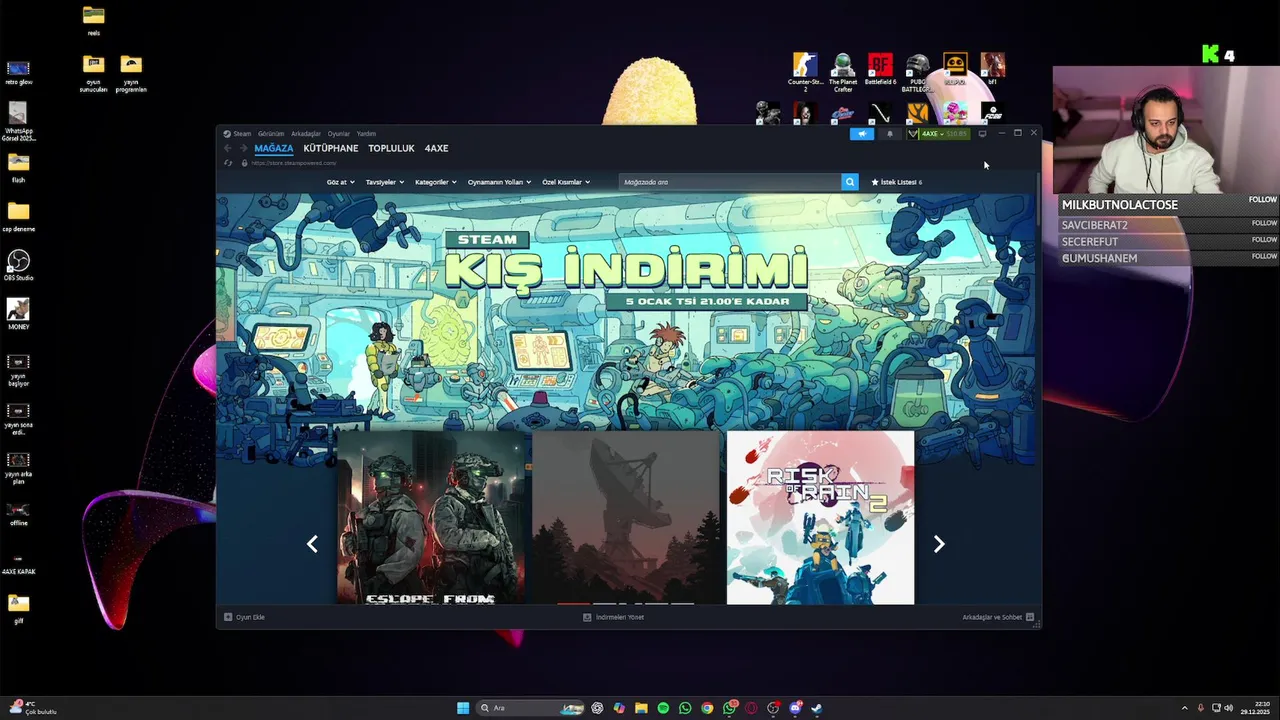Open Discord from the taskbar

tap(795, 708)
